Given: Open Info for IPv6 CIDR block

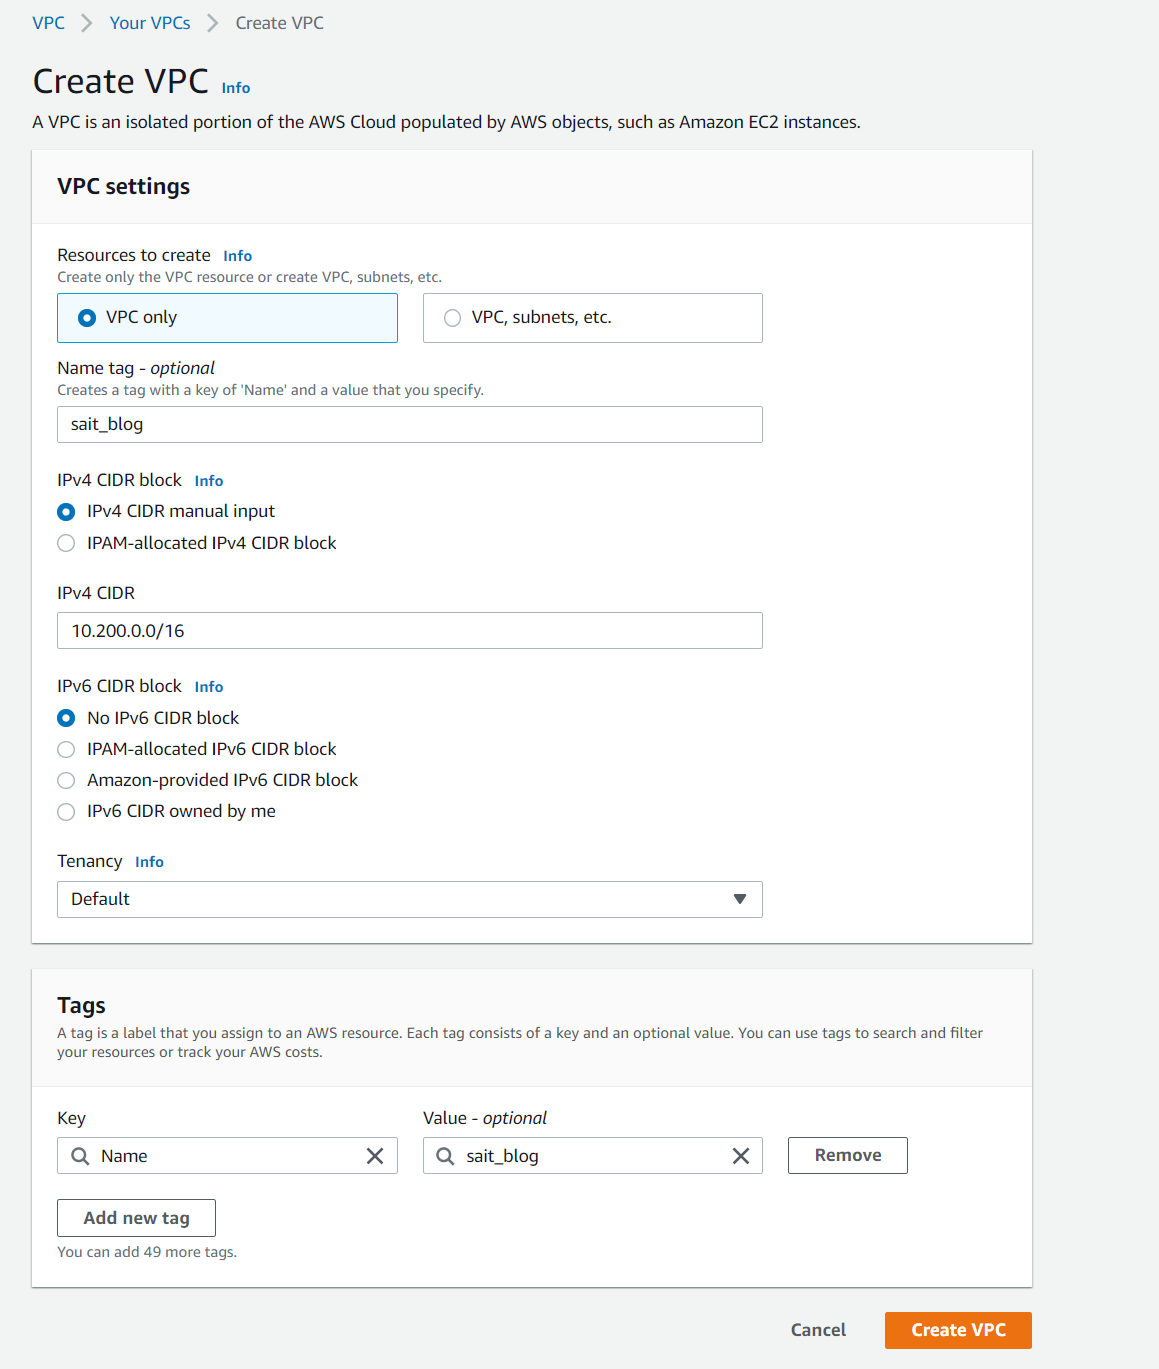Looking at the screenshot, I should [209, 687].
